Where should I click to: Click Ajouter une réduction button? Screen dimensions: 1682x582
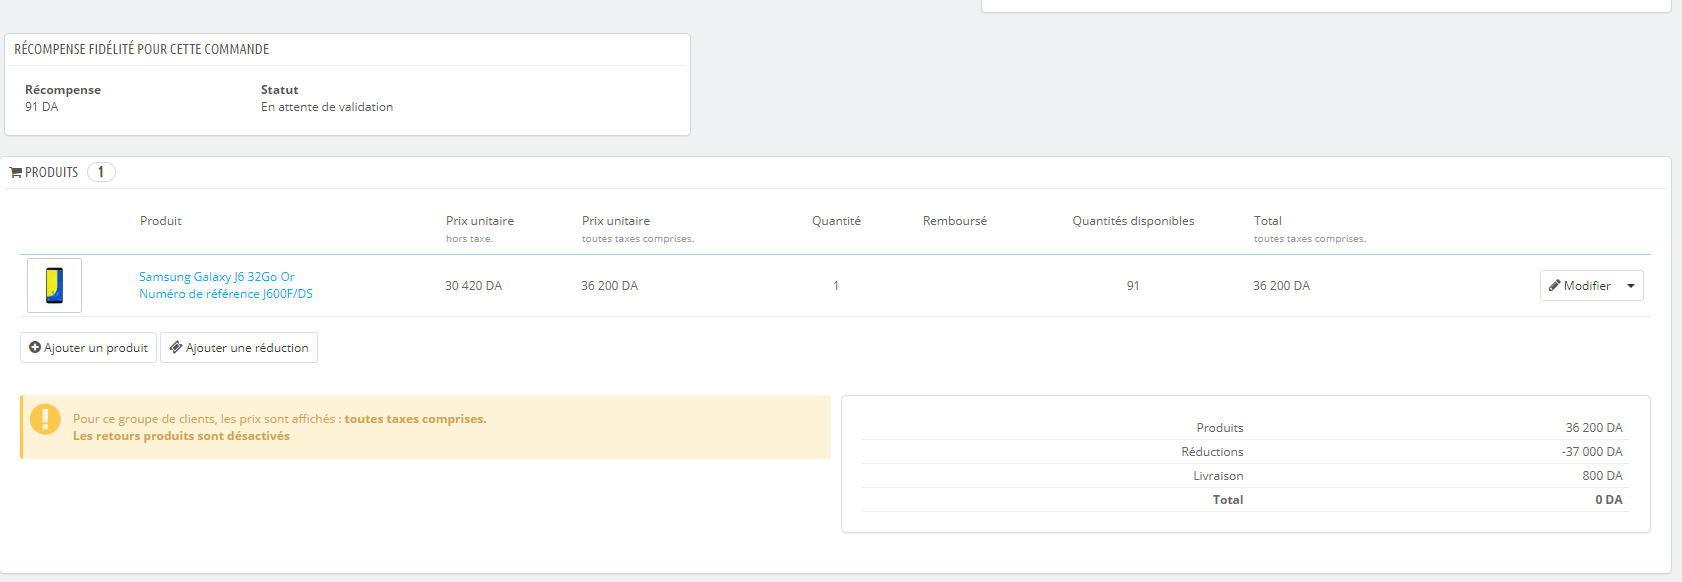[239, 348]
